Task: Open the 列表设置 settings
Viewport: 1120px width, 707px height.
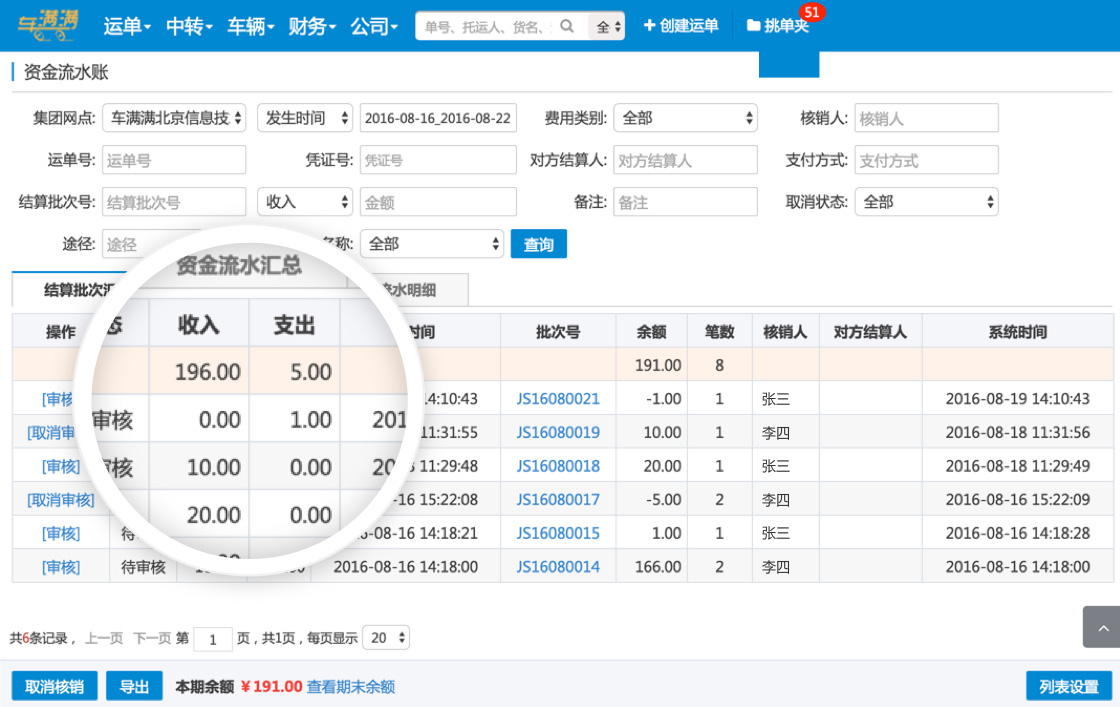Action: click(1068, 686)
